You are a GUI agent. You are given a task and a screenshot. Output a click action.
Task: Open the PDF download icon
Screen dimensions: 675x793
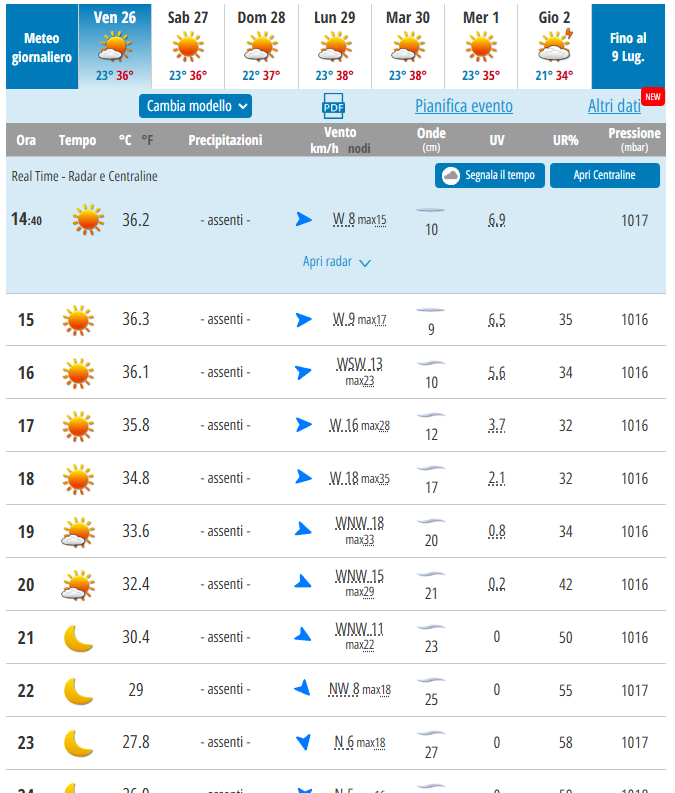333,106
